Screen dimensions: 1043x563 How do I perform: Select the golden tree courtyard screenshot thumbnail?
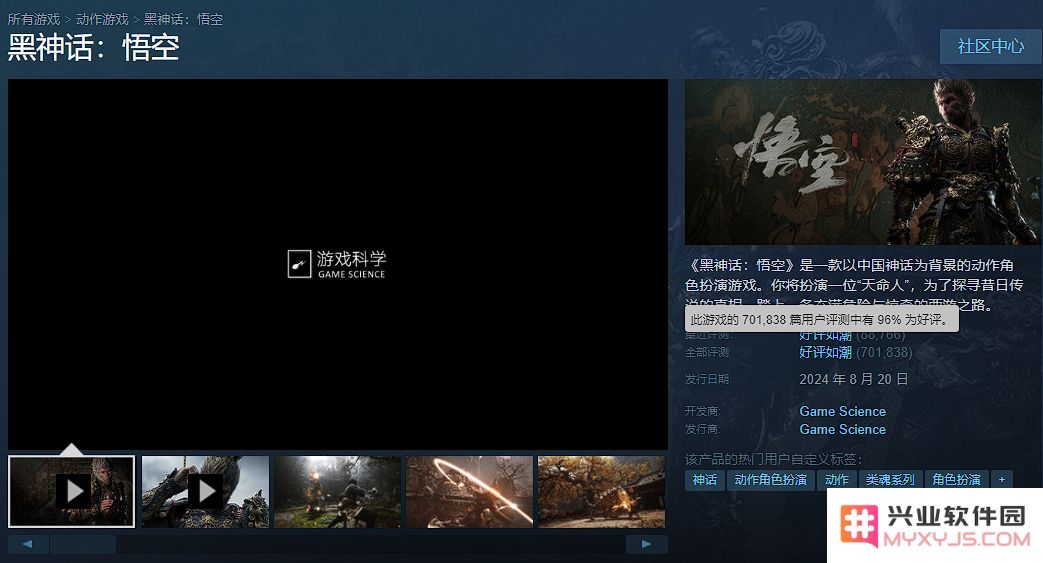tap(601, 491)
